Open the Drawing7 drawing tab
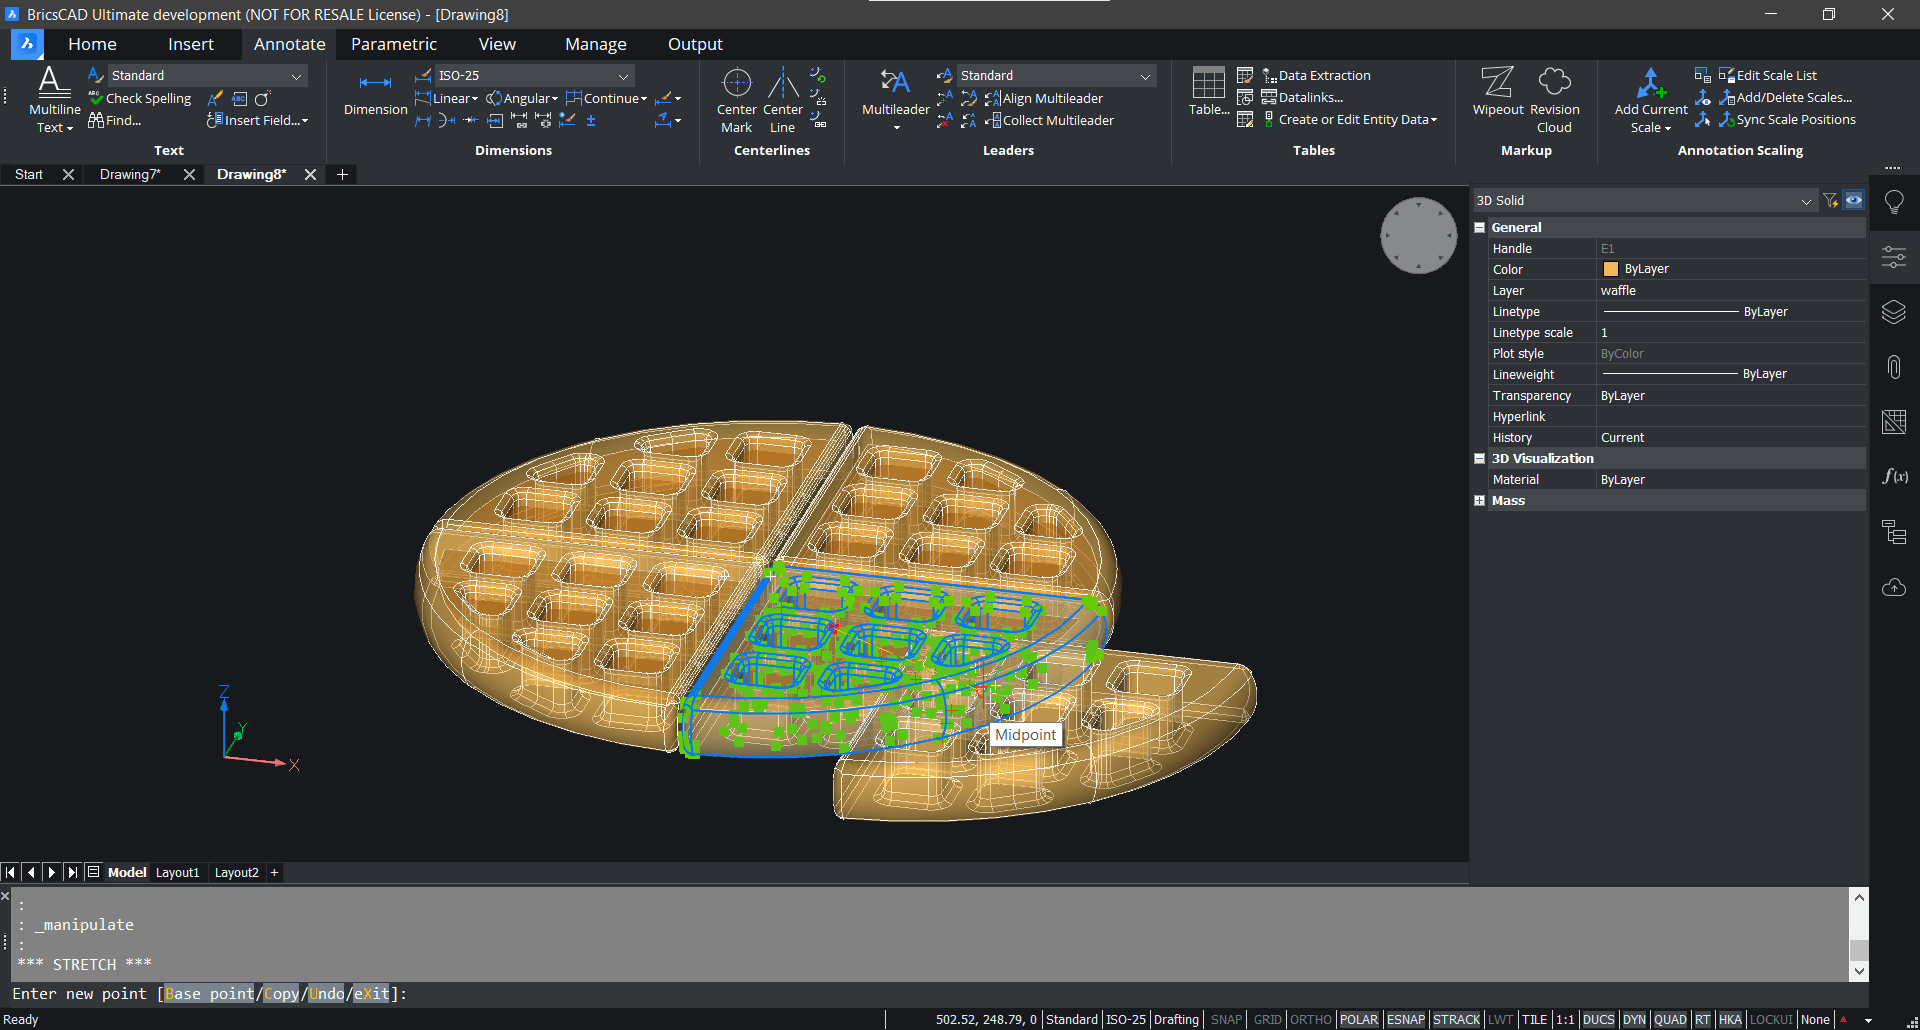Screen dimensions: 1920x1030 128,174
